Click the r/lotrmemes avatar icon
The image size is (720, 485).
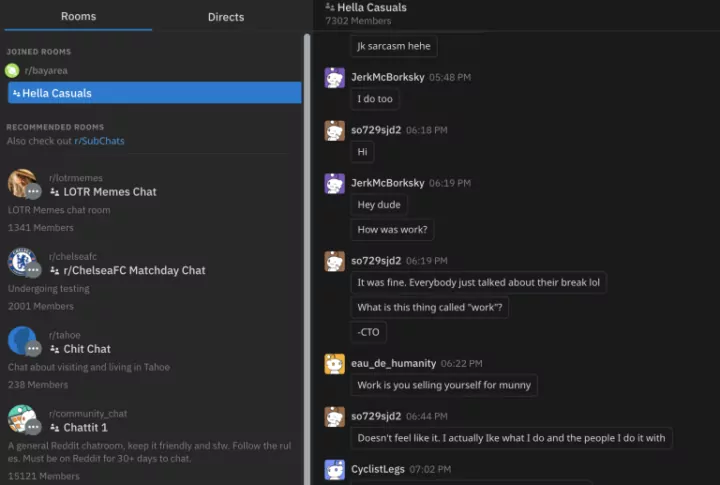[x=22, y=184]
